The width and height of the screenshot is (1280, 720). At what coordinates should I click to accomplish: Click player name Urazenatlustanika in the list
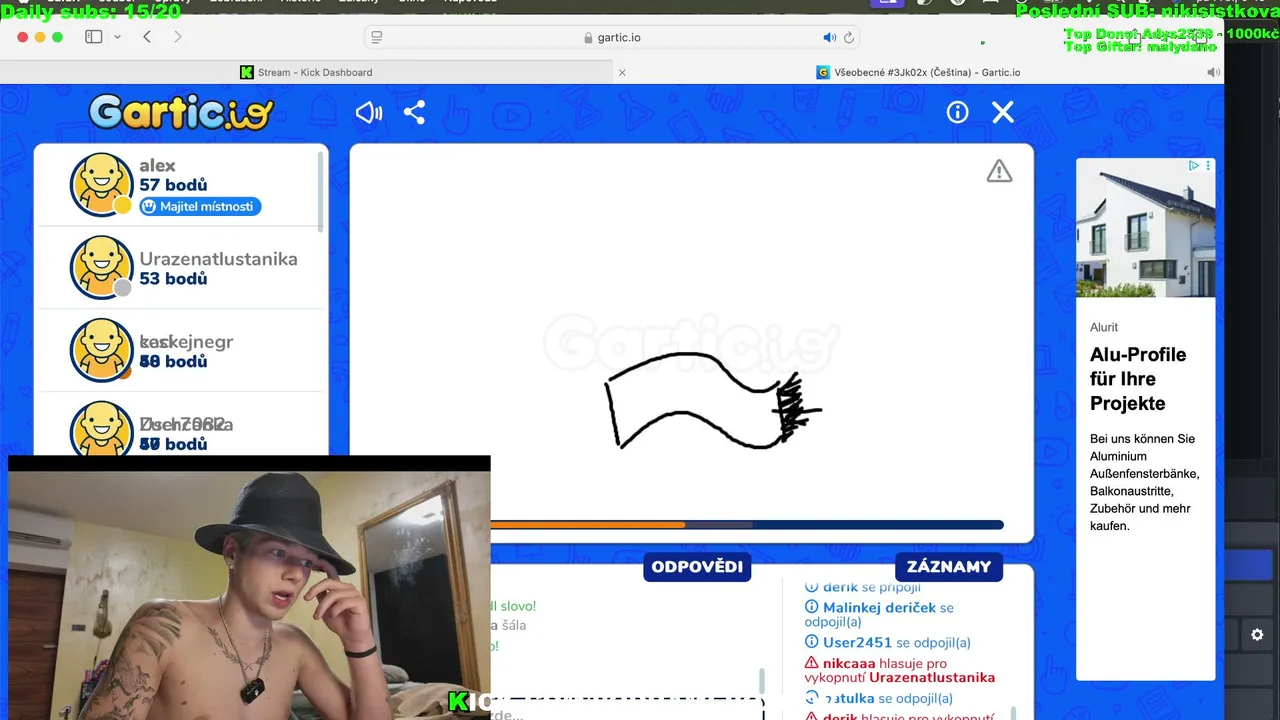click(218, 259)
